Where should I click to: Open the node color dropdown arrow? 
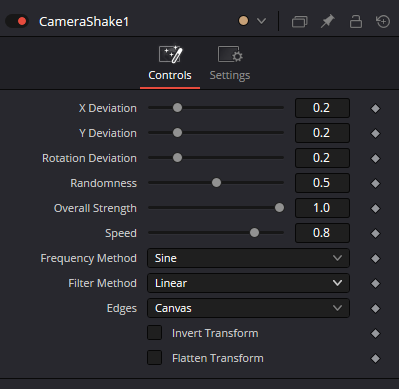point(262,21)
